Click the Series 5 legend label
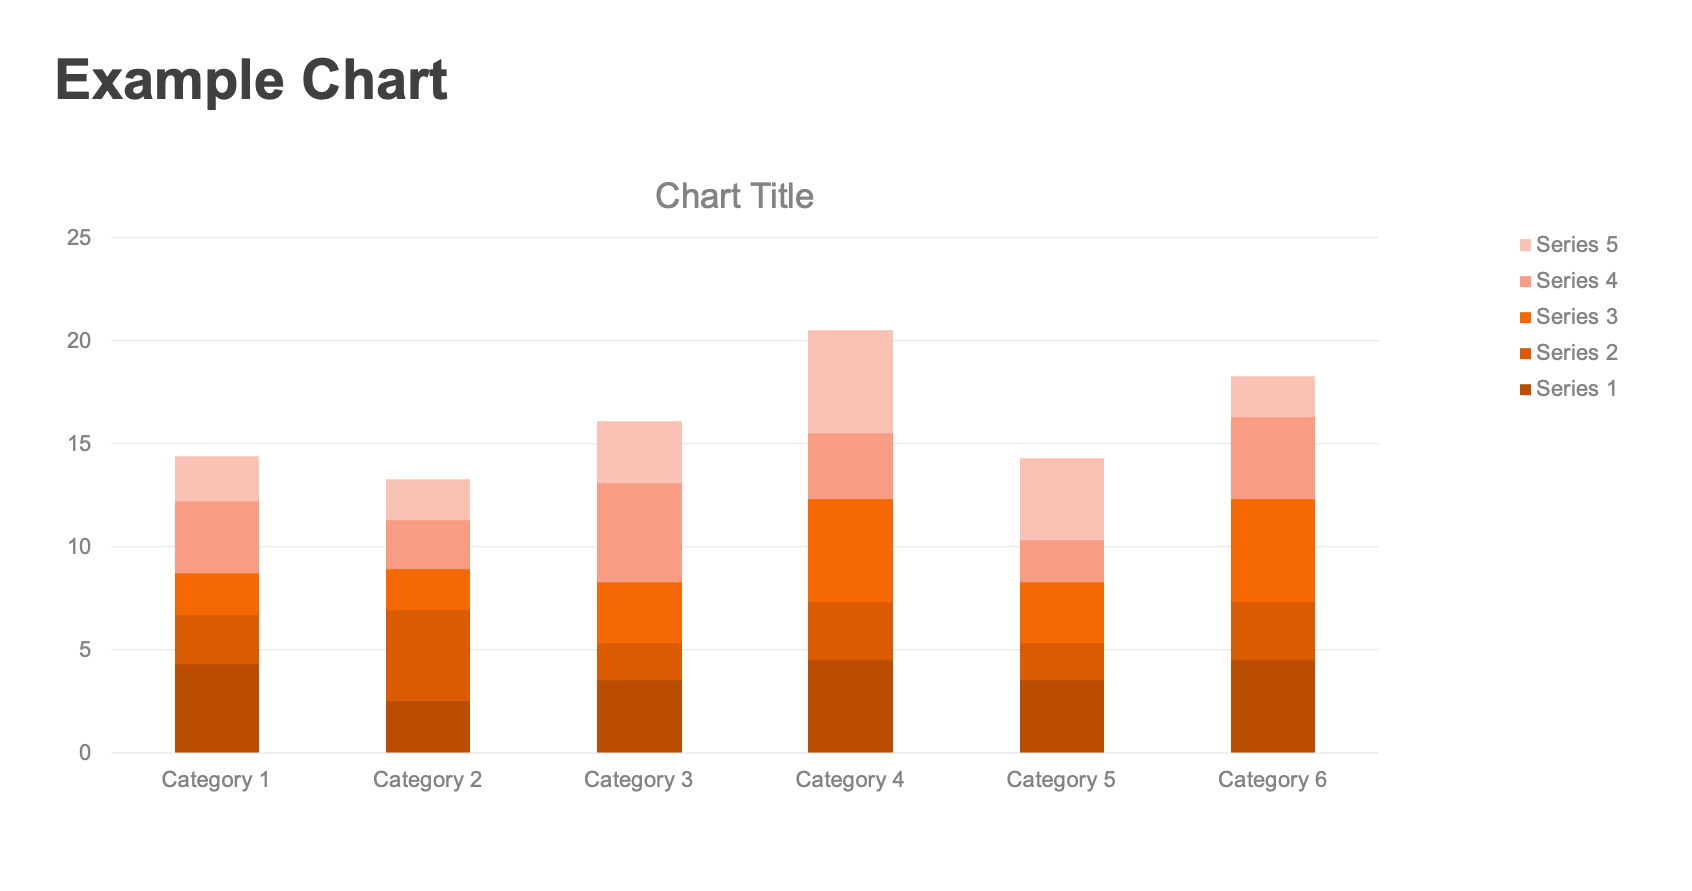 [x=1577, y=245]
